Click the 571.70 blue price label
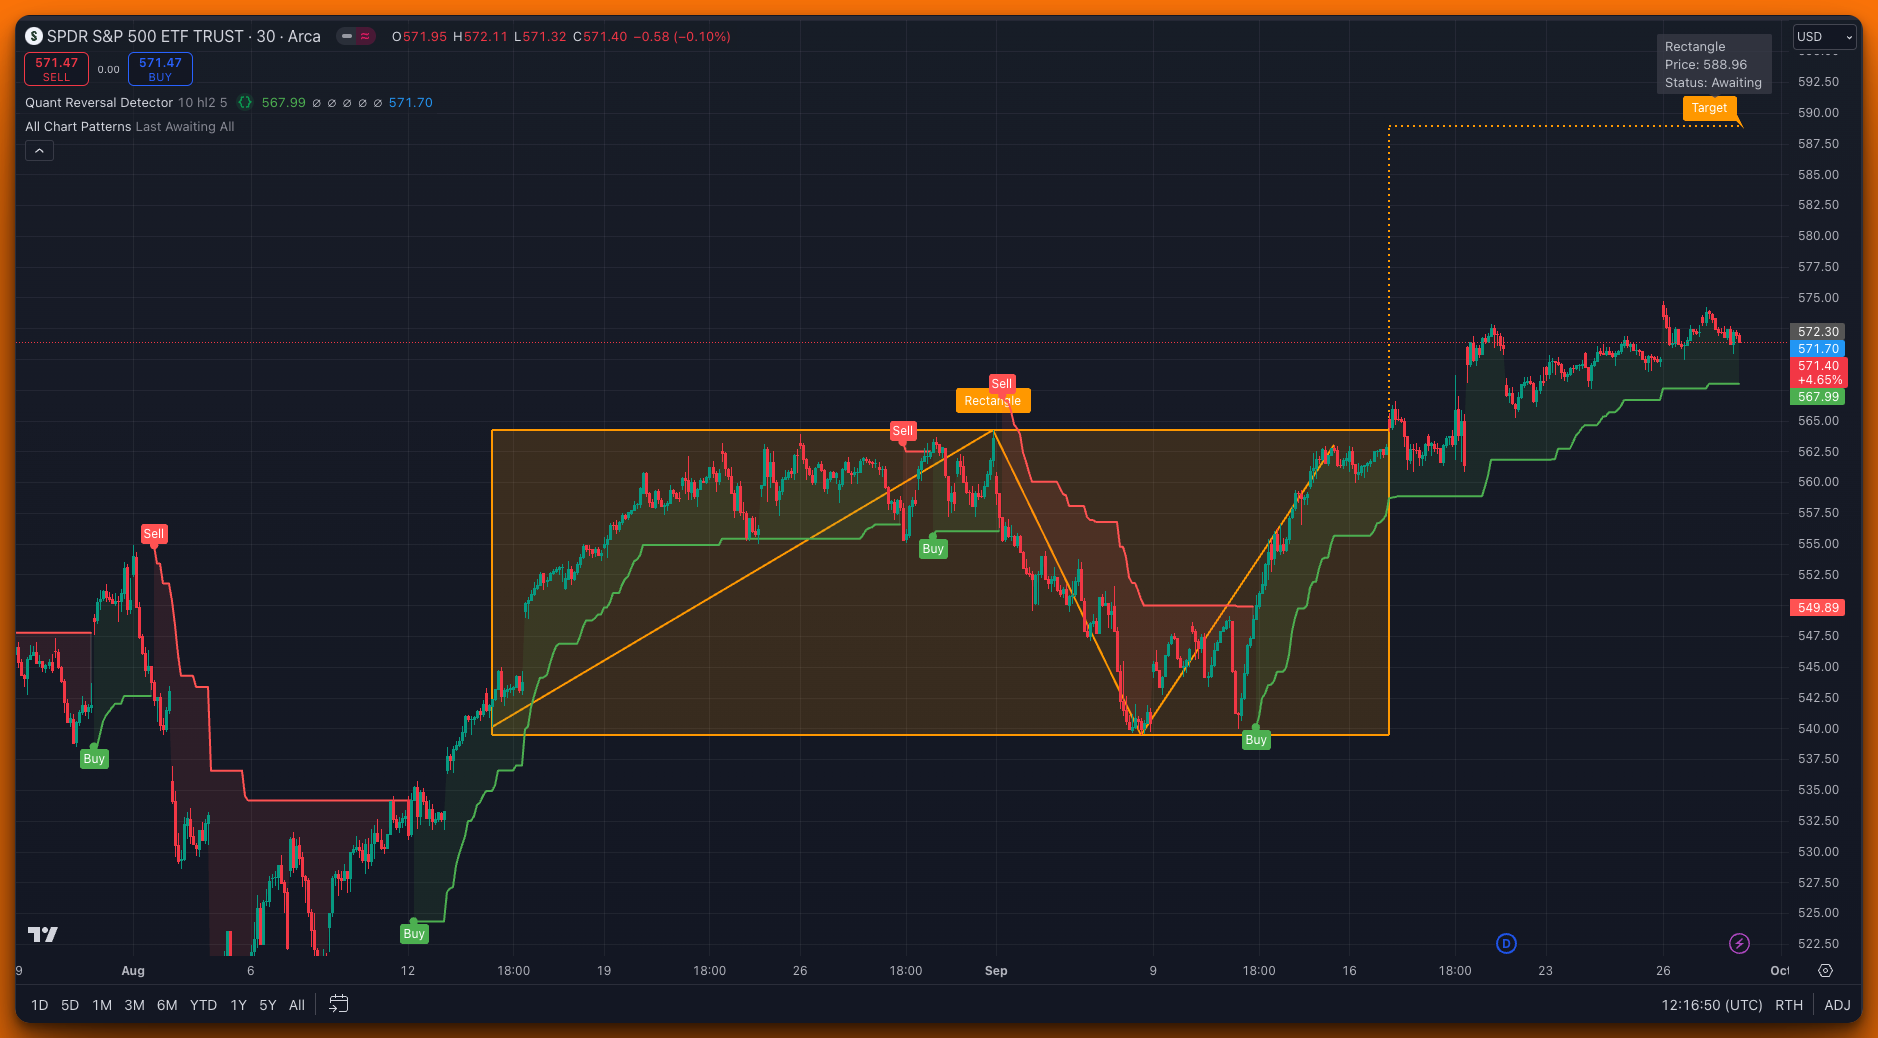Screen dimensions: 1878x1038 click(1817, 349)
